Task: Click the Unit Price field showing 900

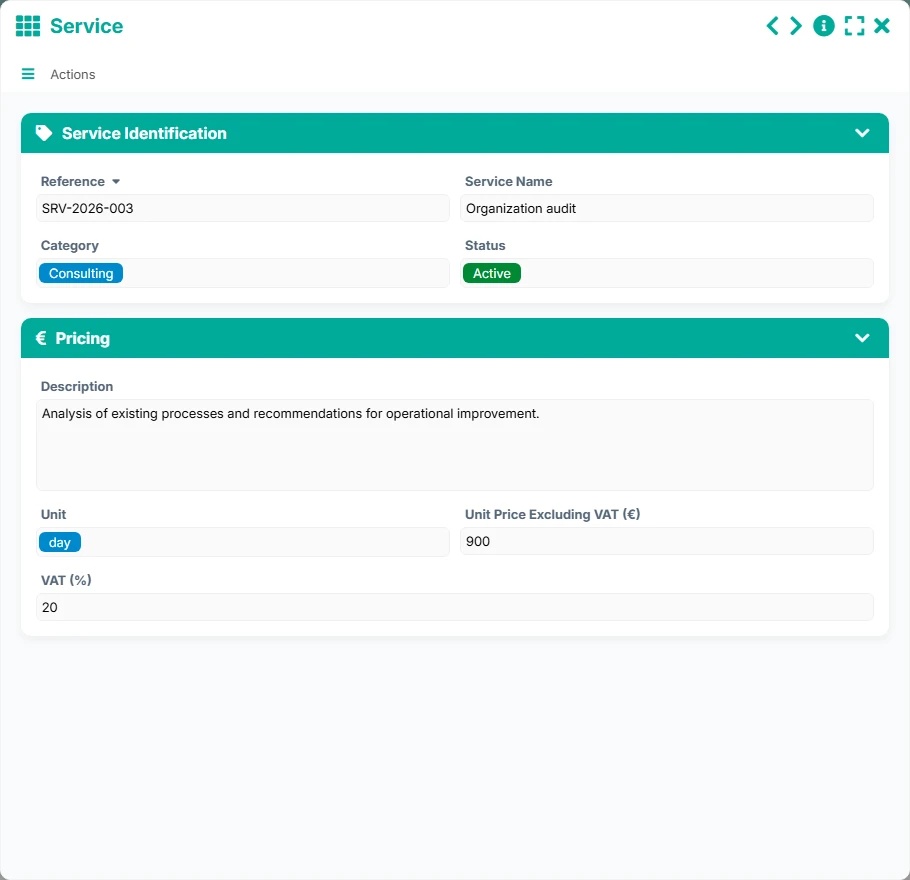Action: tap(666, 541)
